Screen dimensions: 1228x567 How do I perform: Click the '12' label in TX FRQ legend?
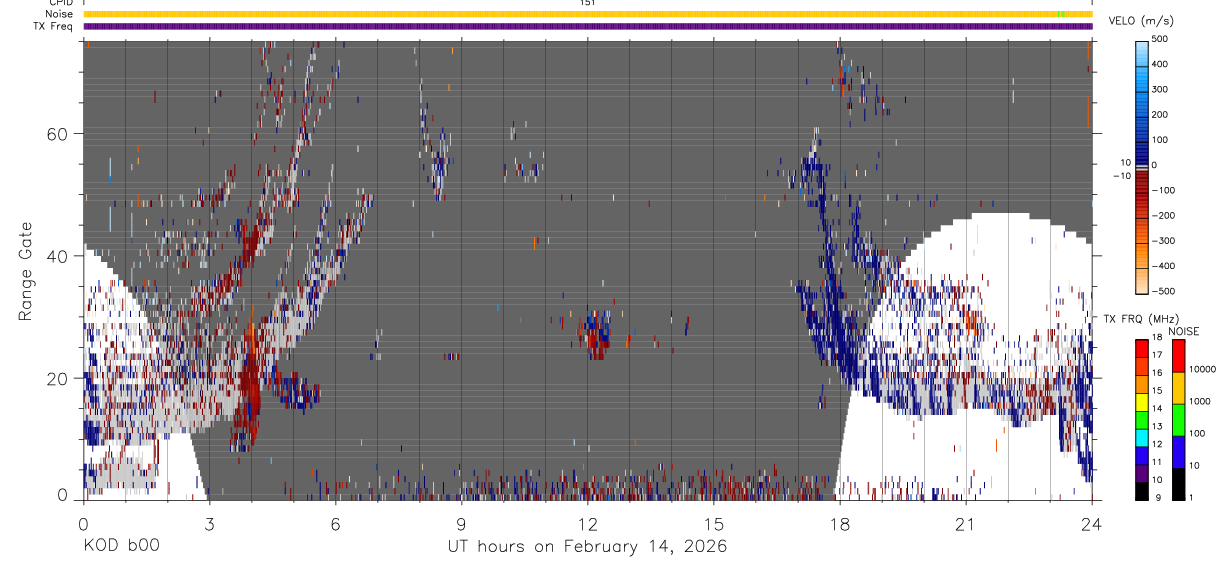point(1157,444)
